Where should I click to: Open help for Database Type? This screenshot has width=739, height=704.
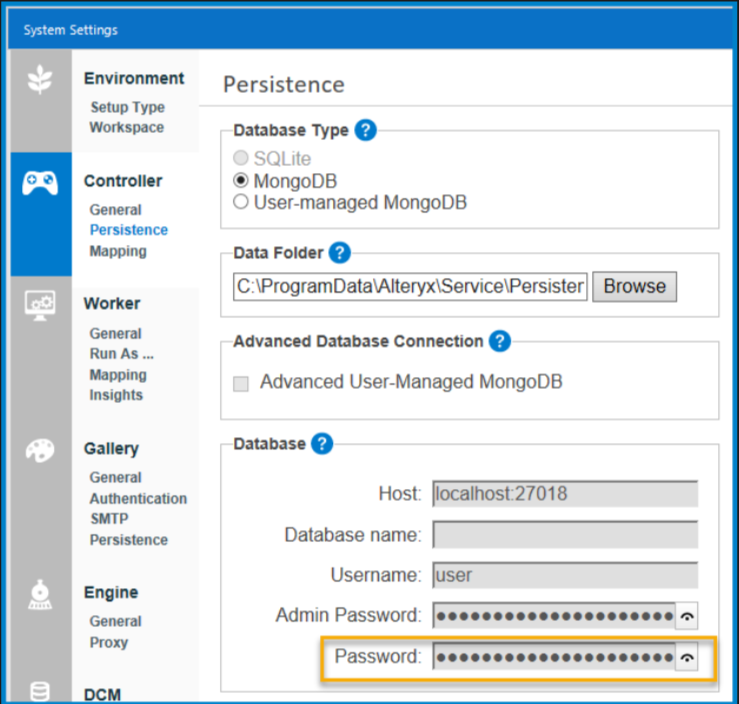click(x=365, y=130)
